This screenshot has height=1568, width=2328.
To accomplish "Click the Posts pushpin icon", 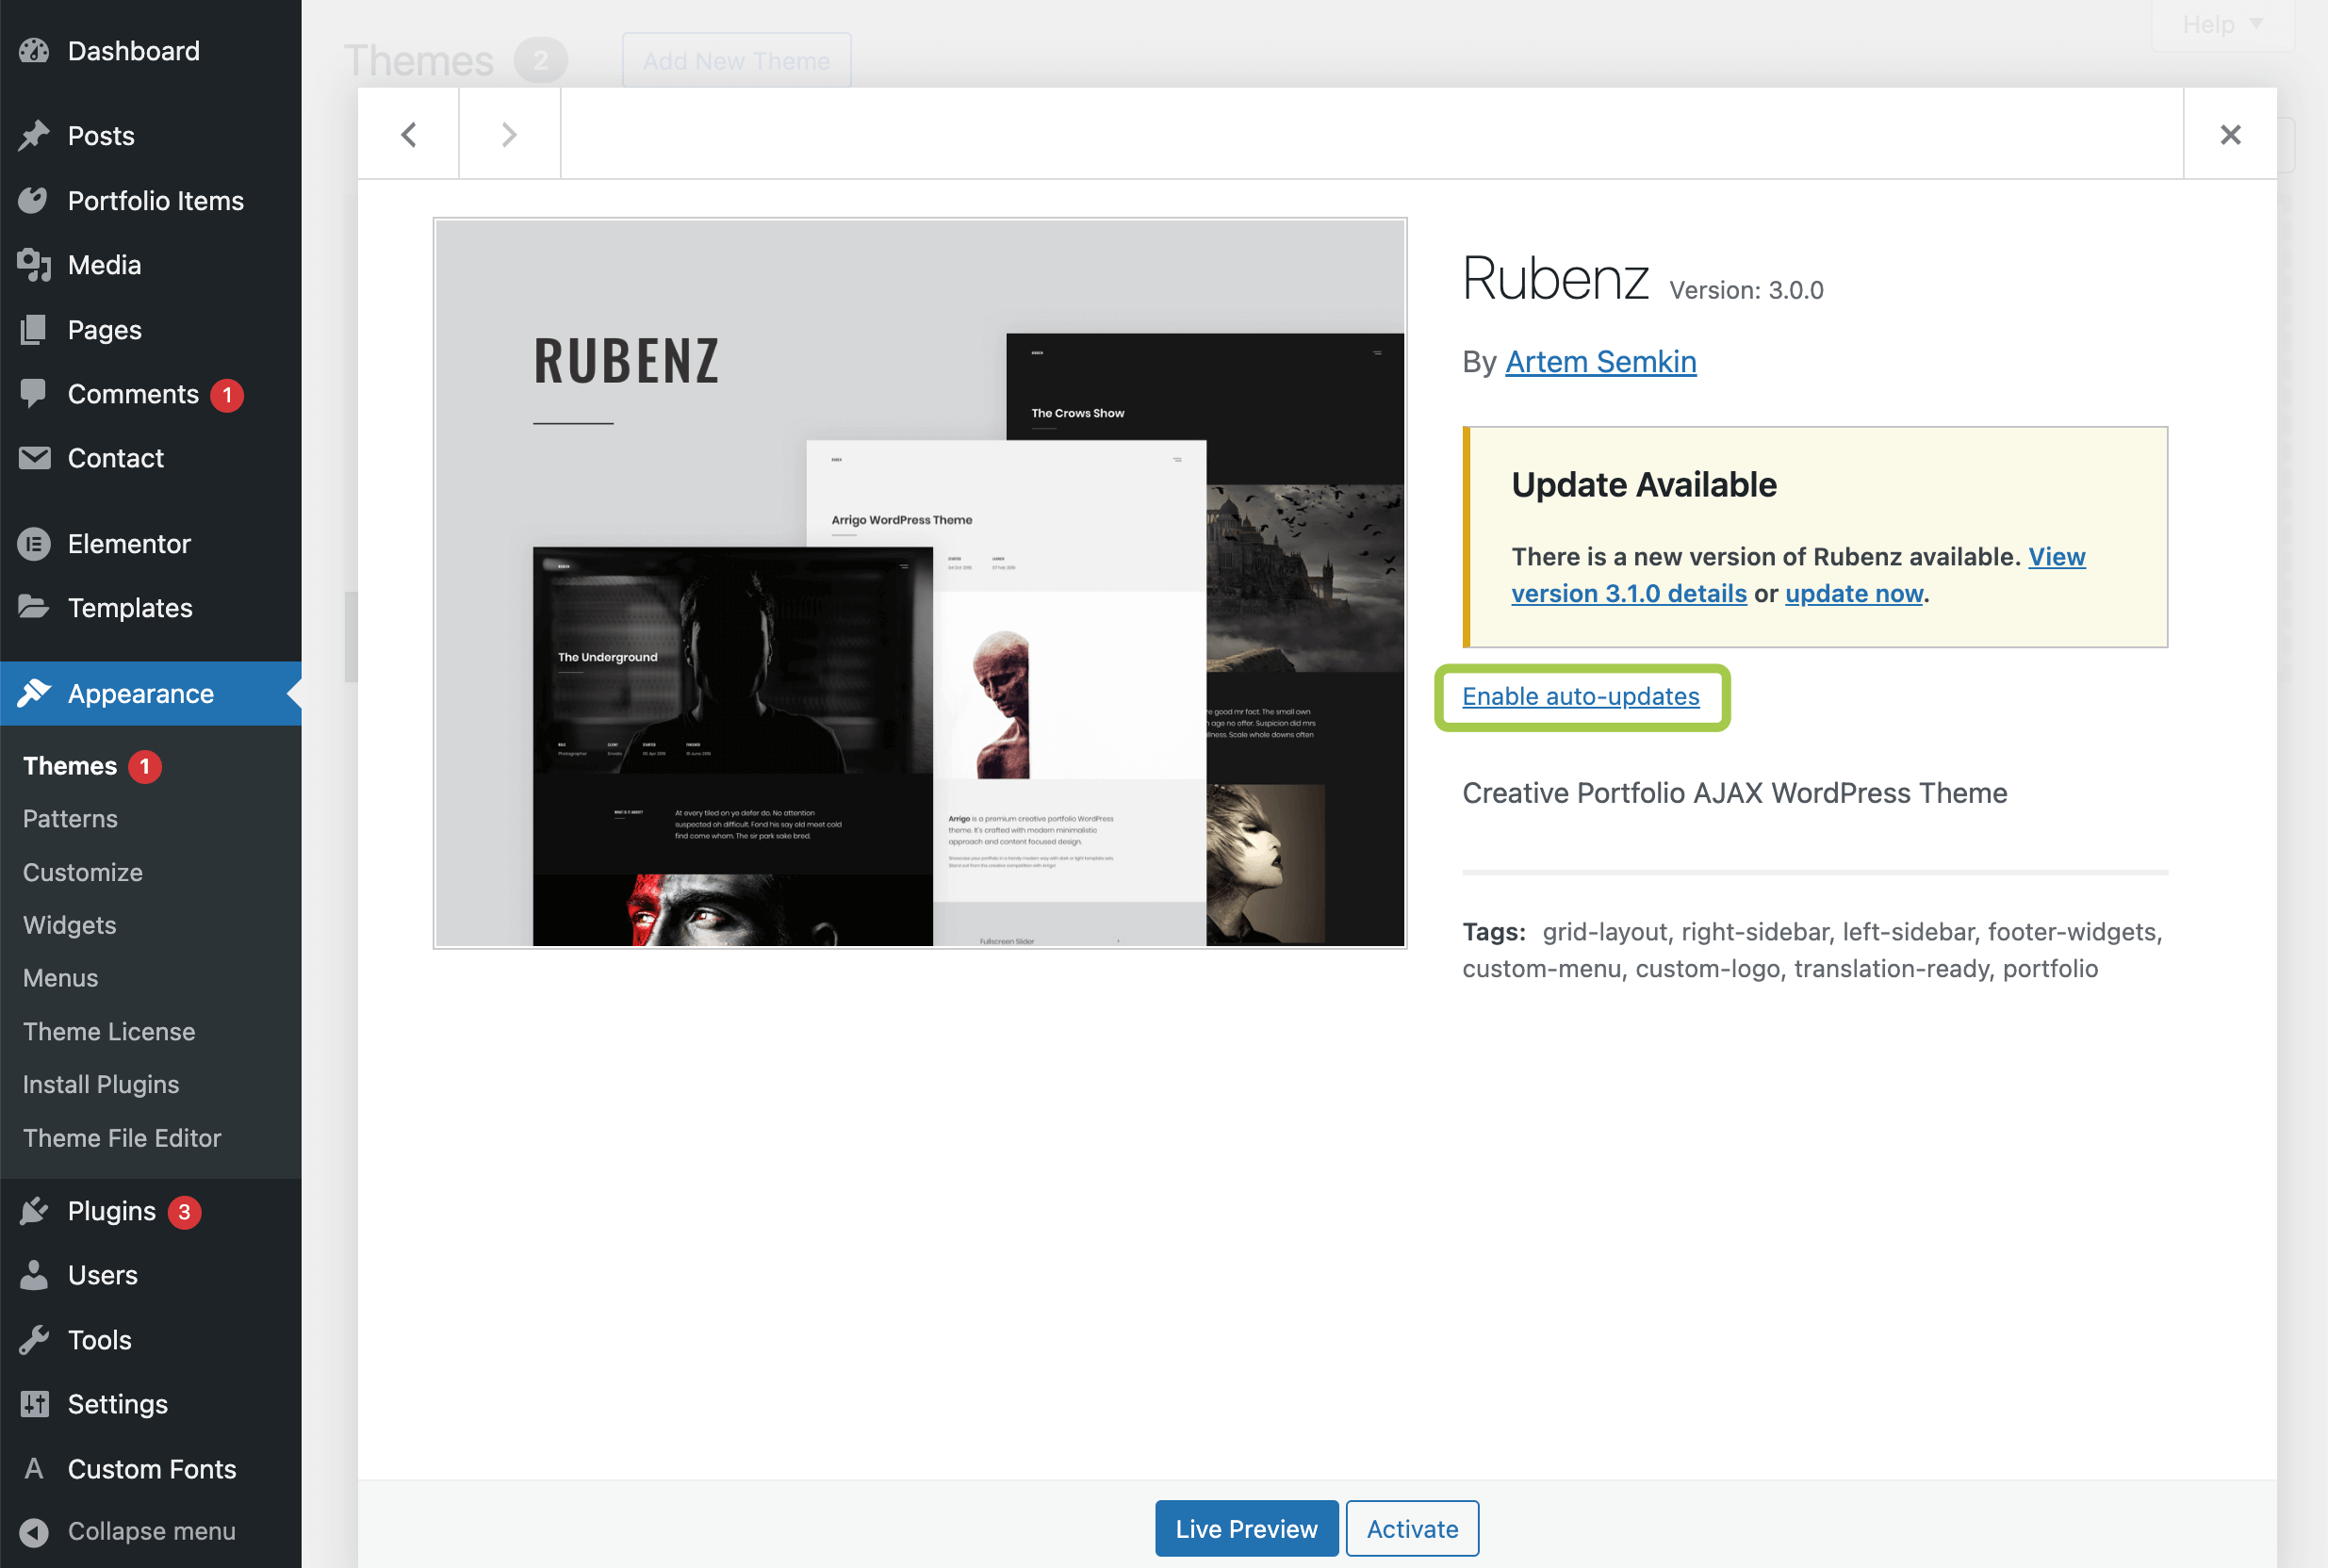I will tap(34, 136).
